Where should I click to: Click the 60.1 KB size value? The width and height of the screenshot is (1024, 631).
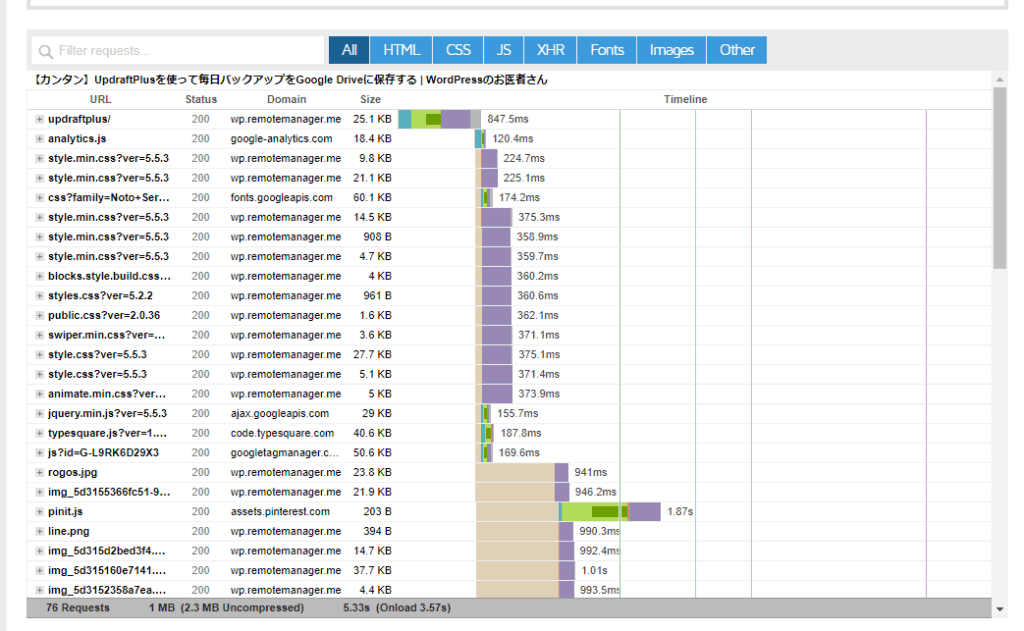pos(372,197)
